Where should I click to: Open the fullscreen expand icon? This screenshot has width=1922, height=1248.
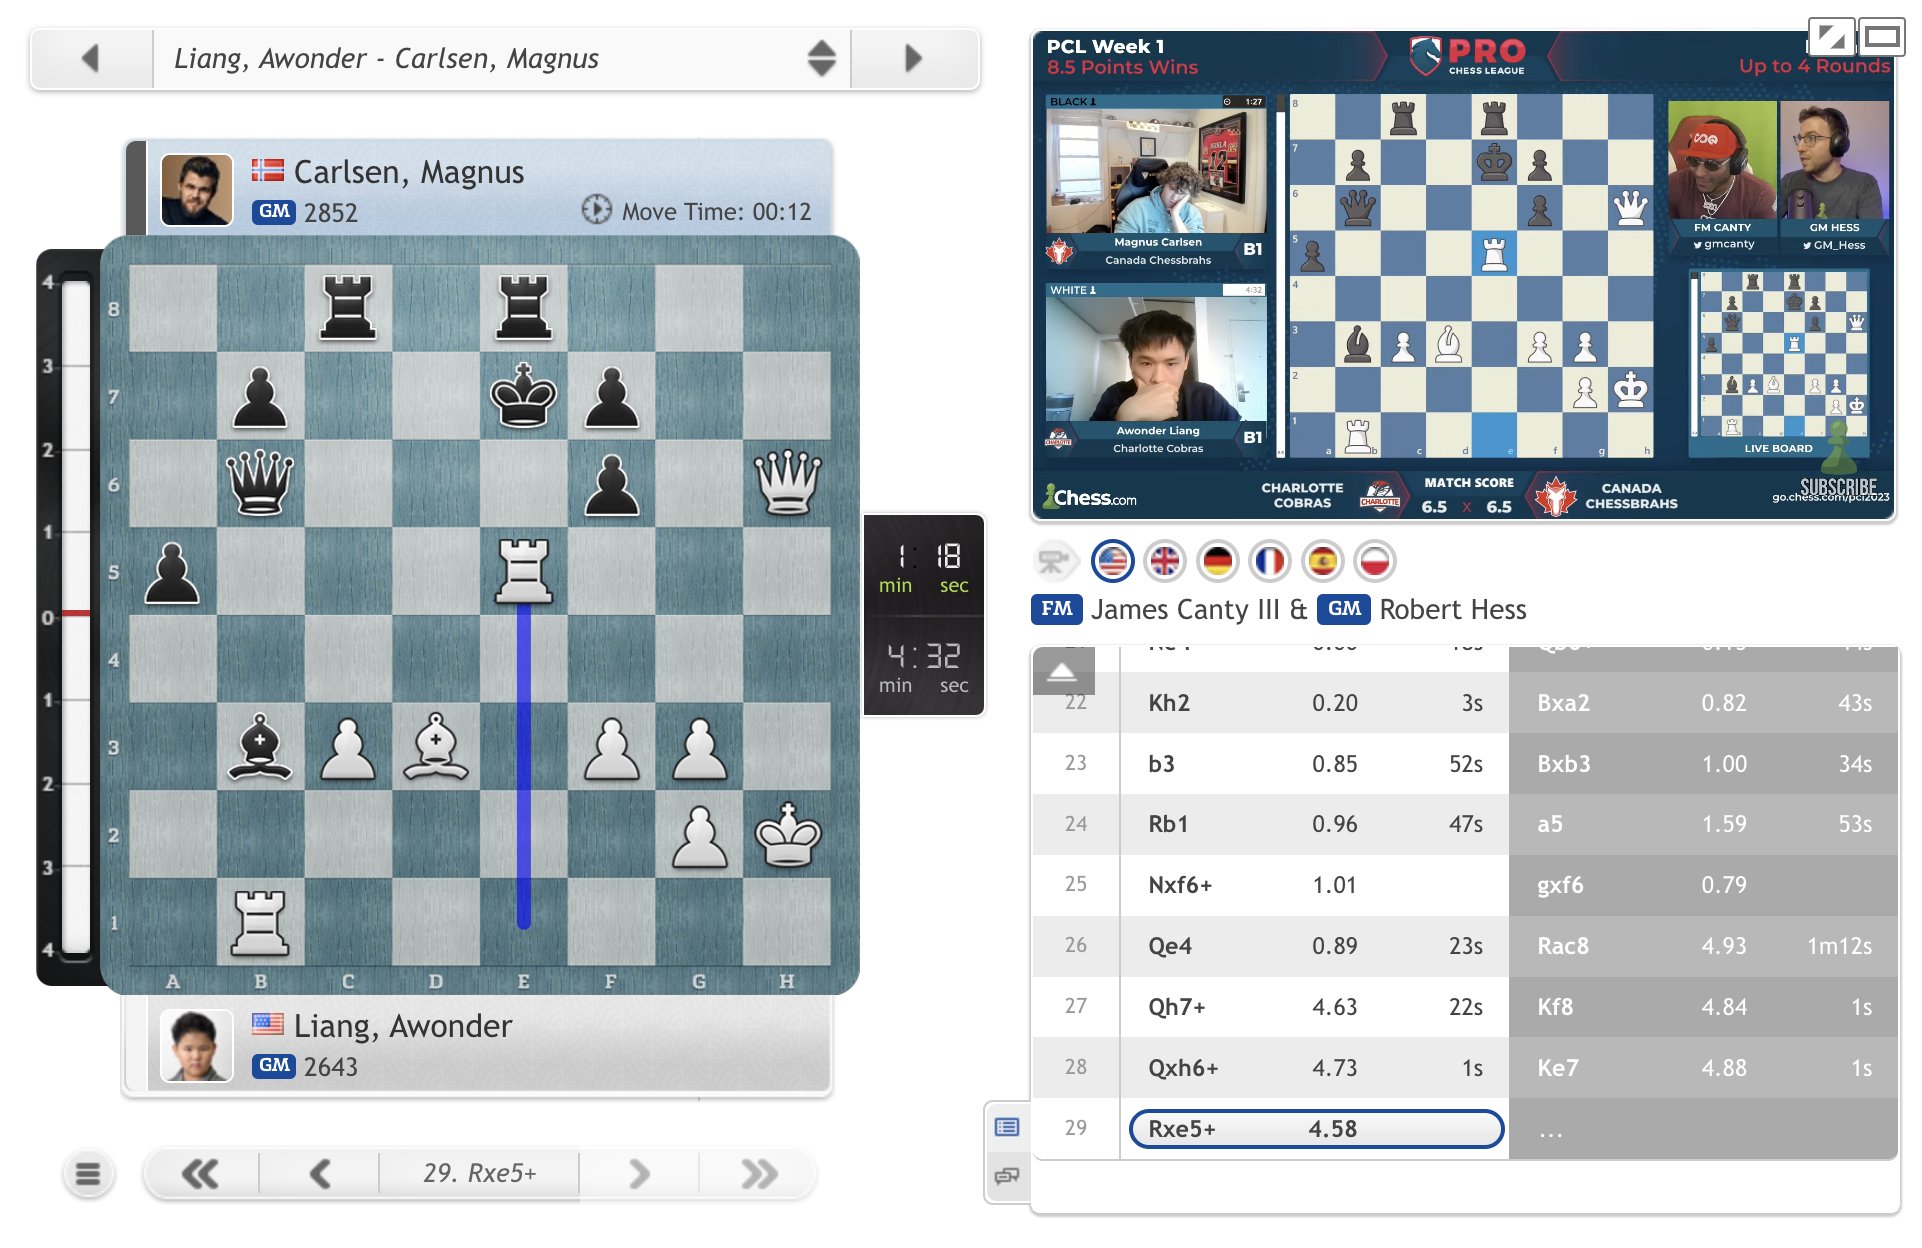click(x=1833, y=35)
